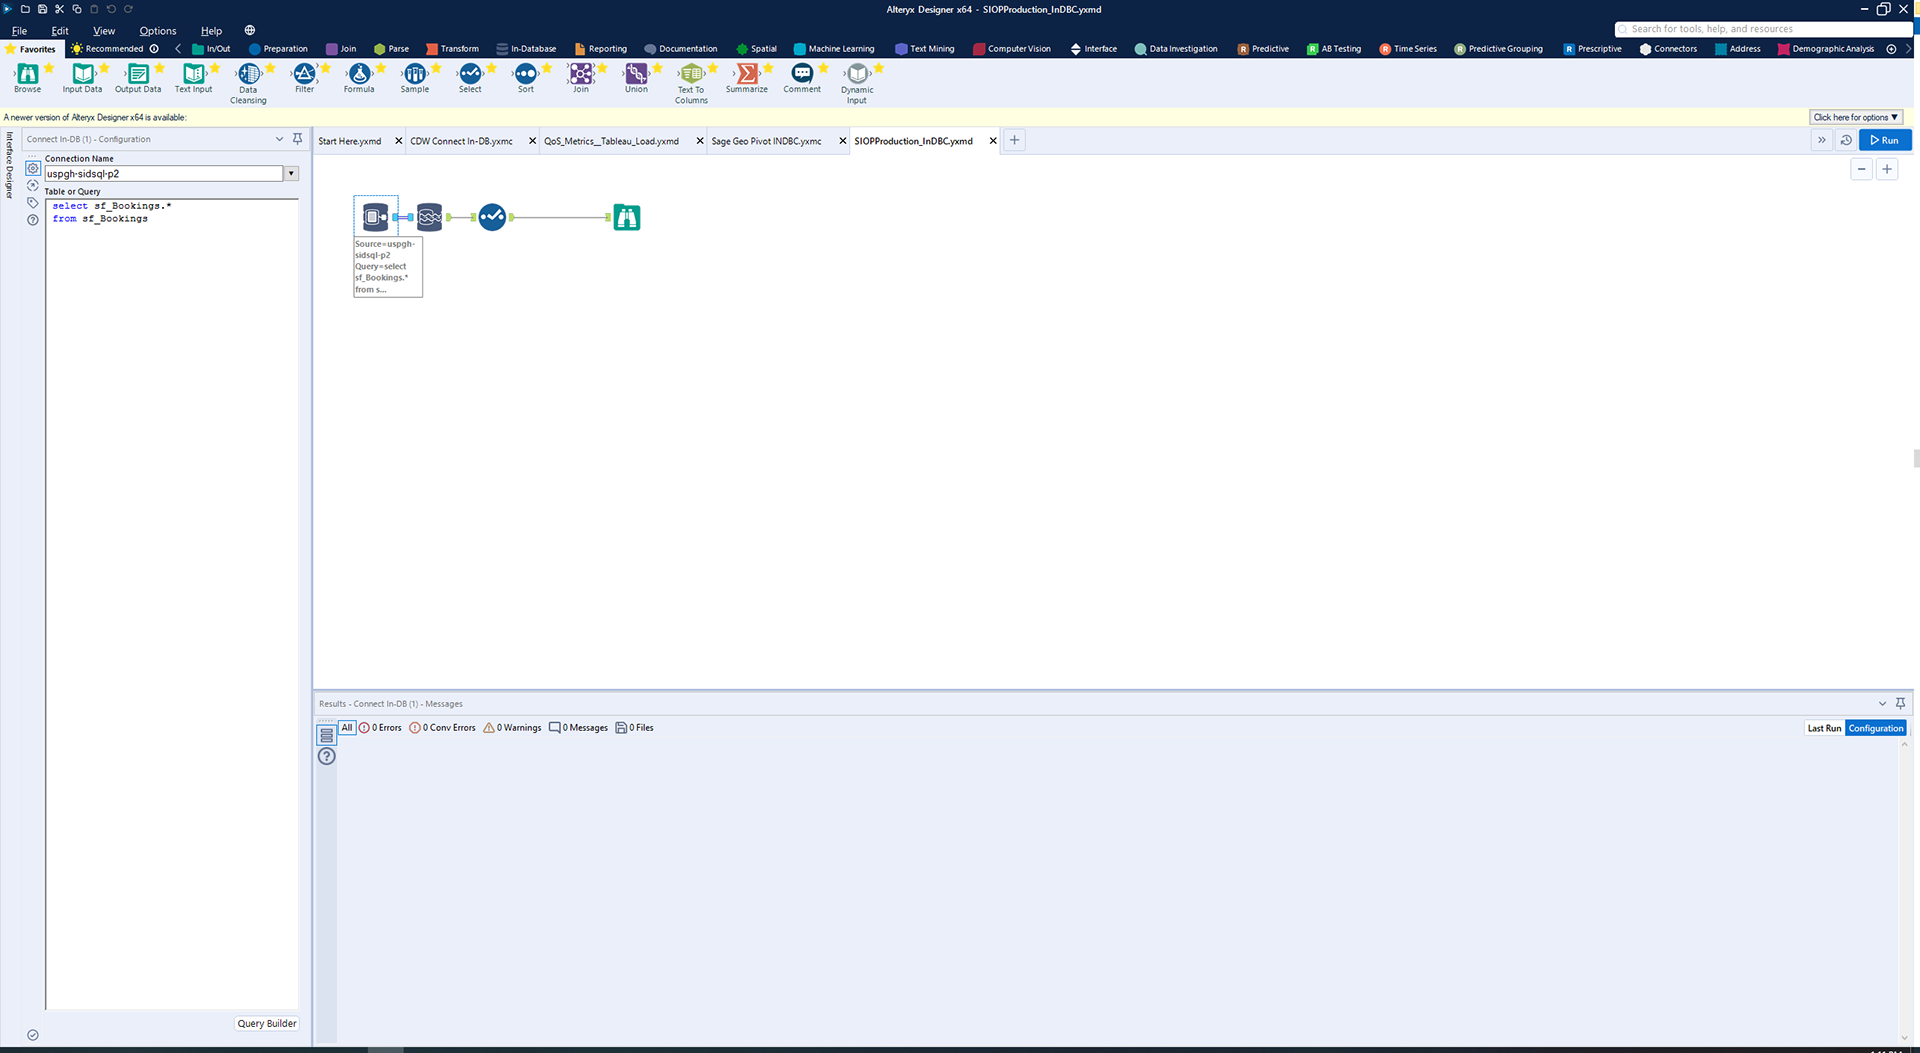The height and width of the screenshot is (1053, 1920).
Task: Open the annotation tag tab in configuration
Action: pos(33,202)
